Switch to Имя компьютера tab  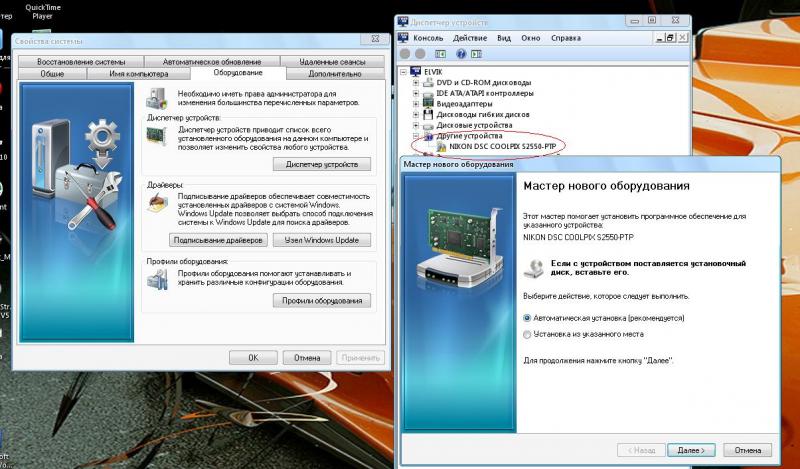(x=138, y=74)
